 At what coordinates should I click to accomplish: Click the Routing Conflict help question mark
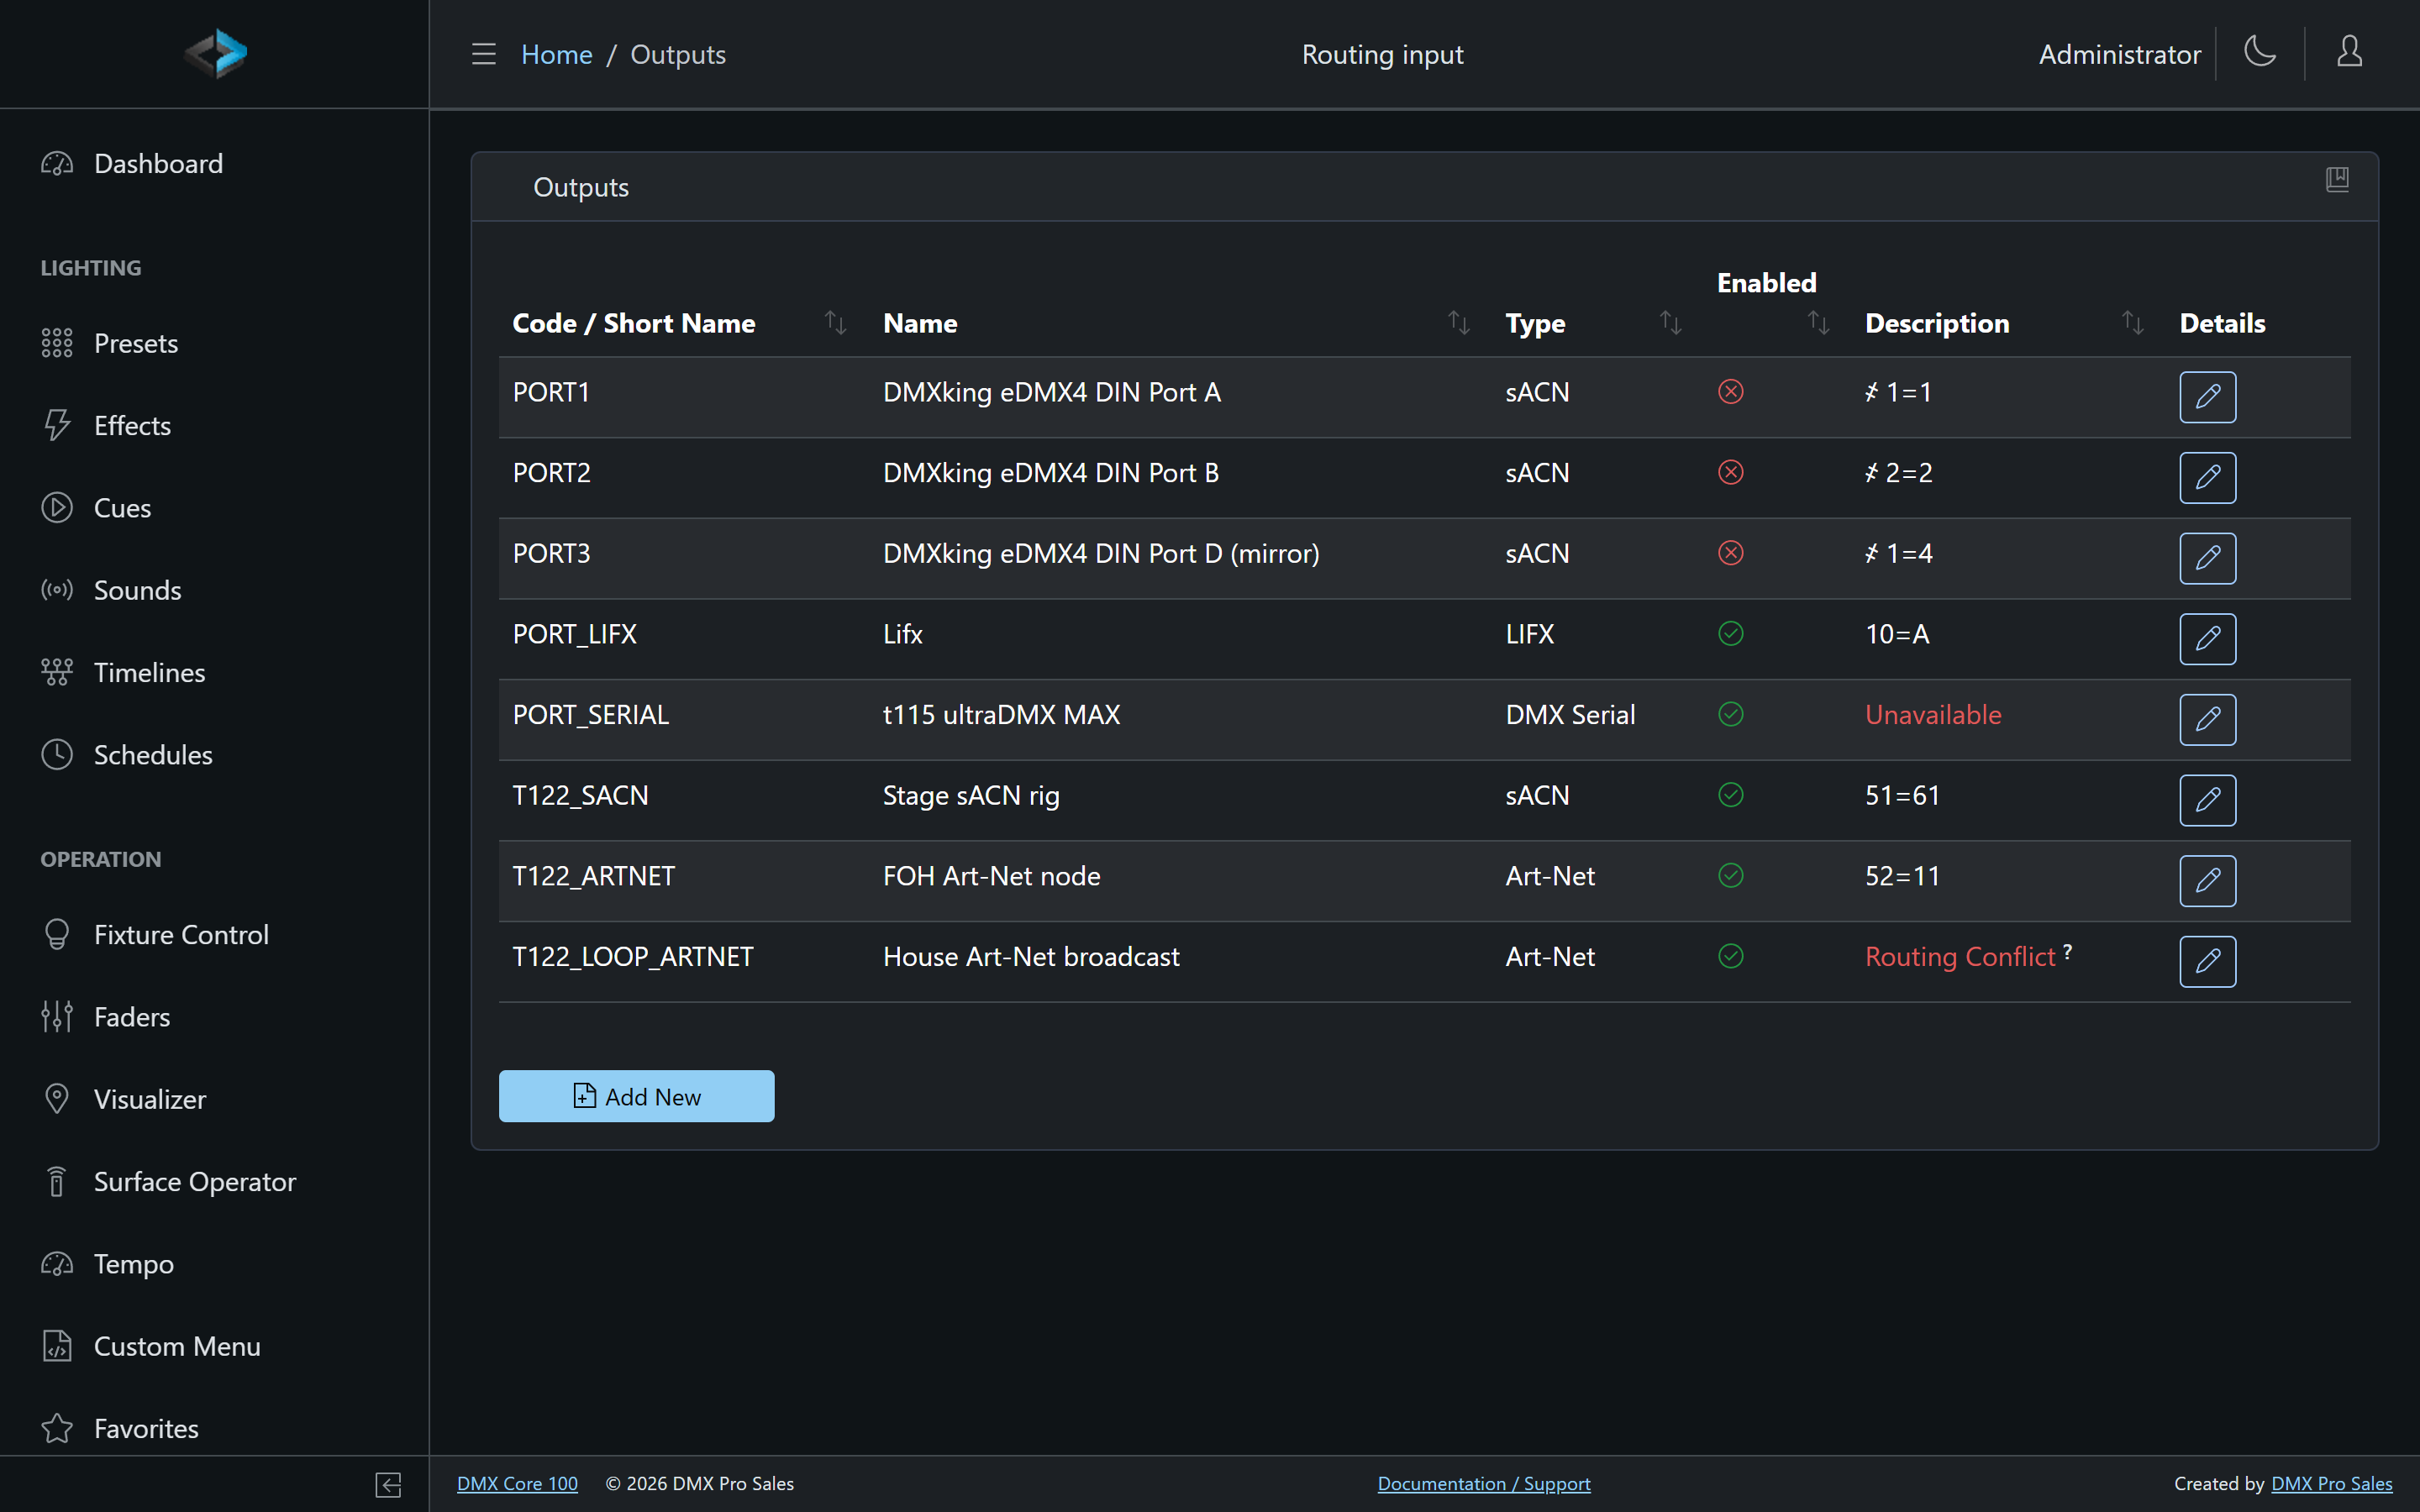click(x=2067, y=951)
